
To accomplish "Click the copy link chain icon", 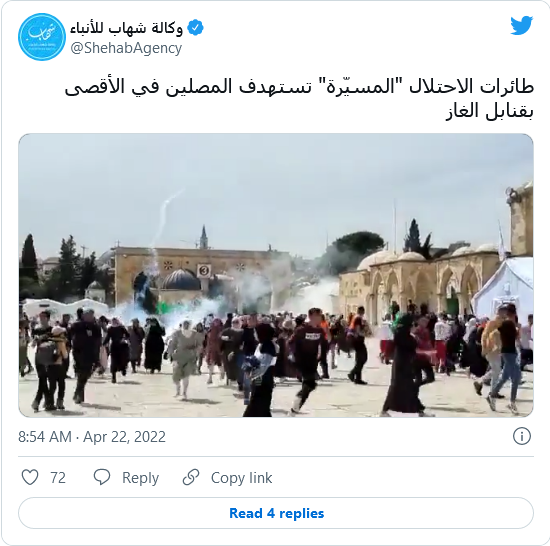I will point(191,477).
